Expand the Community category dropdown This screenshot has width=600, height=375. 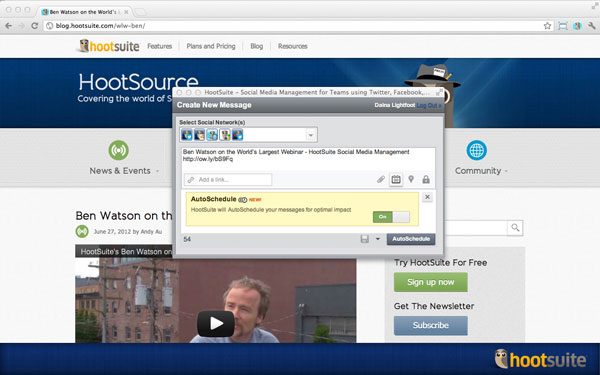(x=506, y=171)
